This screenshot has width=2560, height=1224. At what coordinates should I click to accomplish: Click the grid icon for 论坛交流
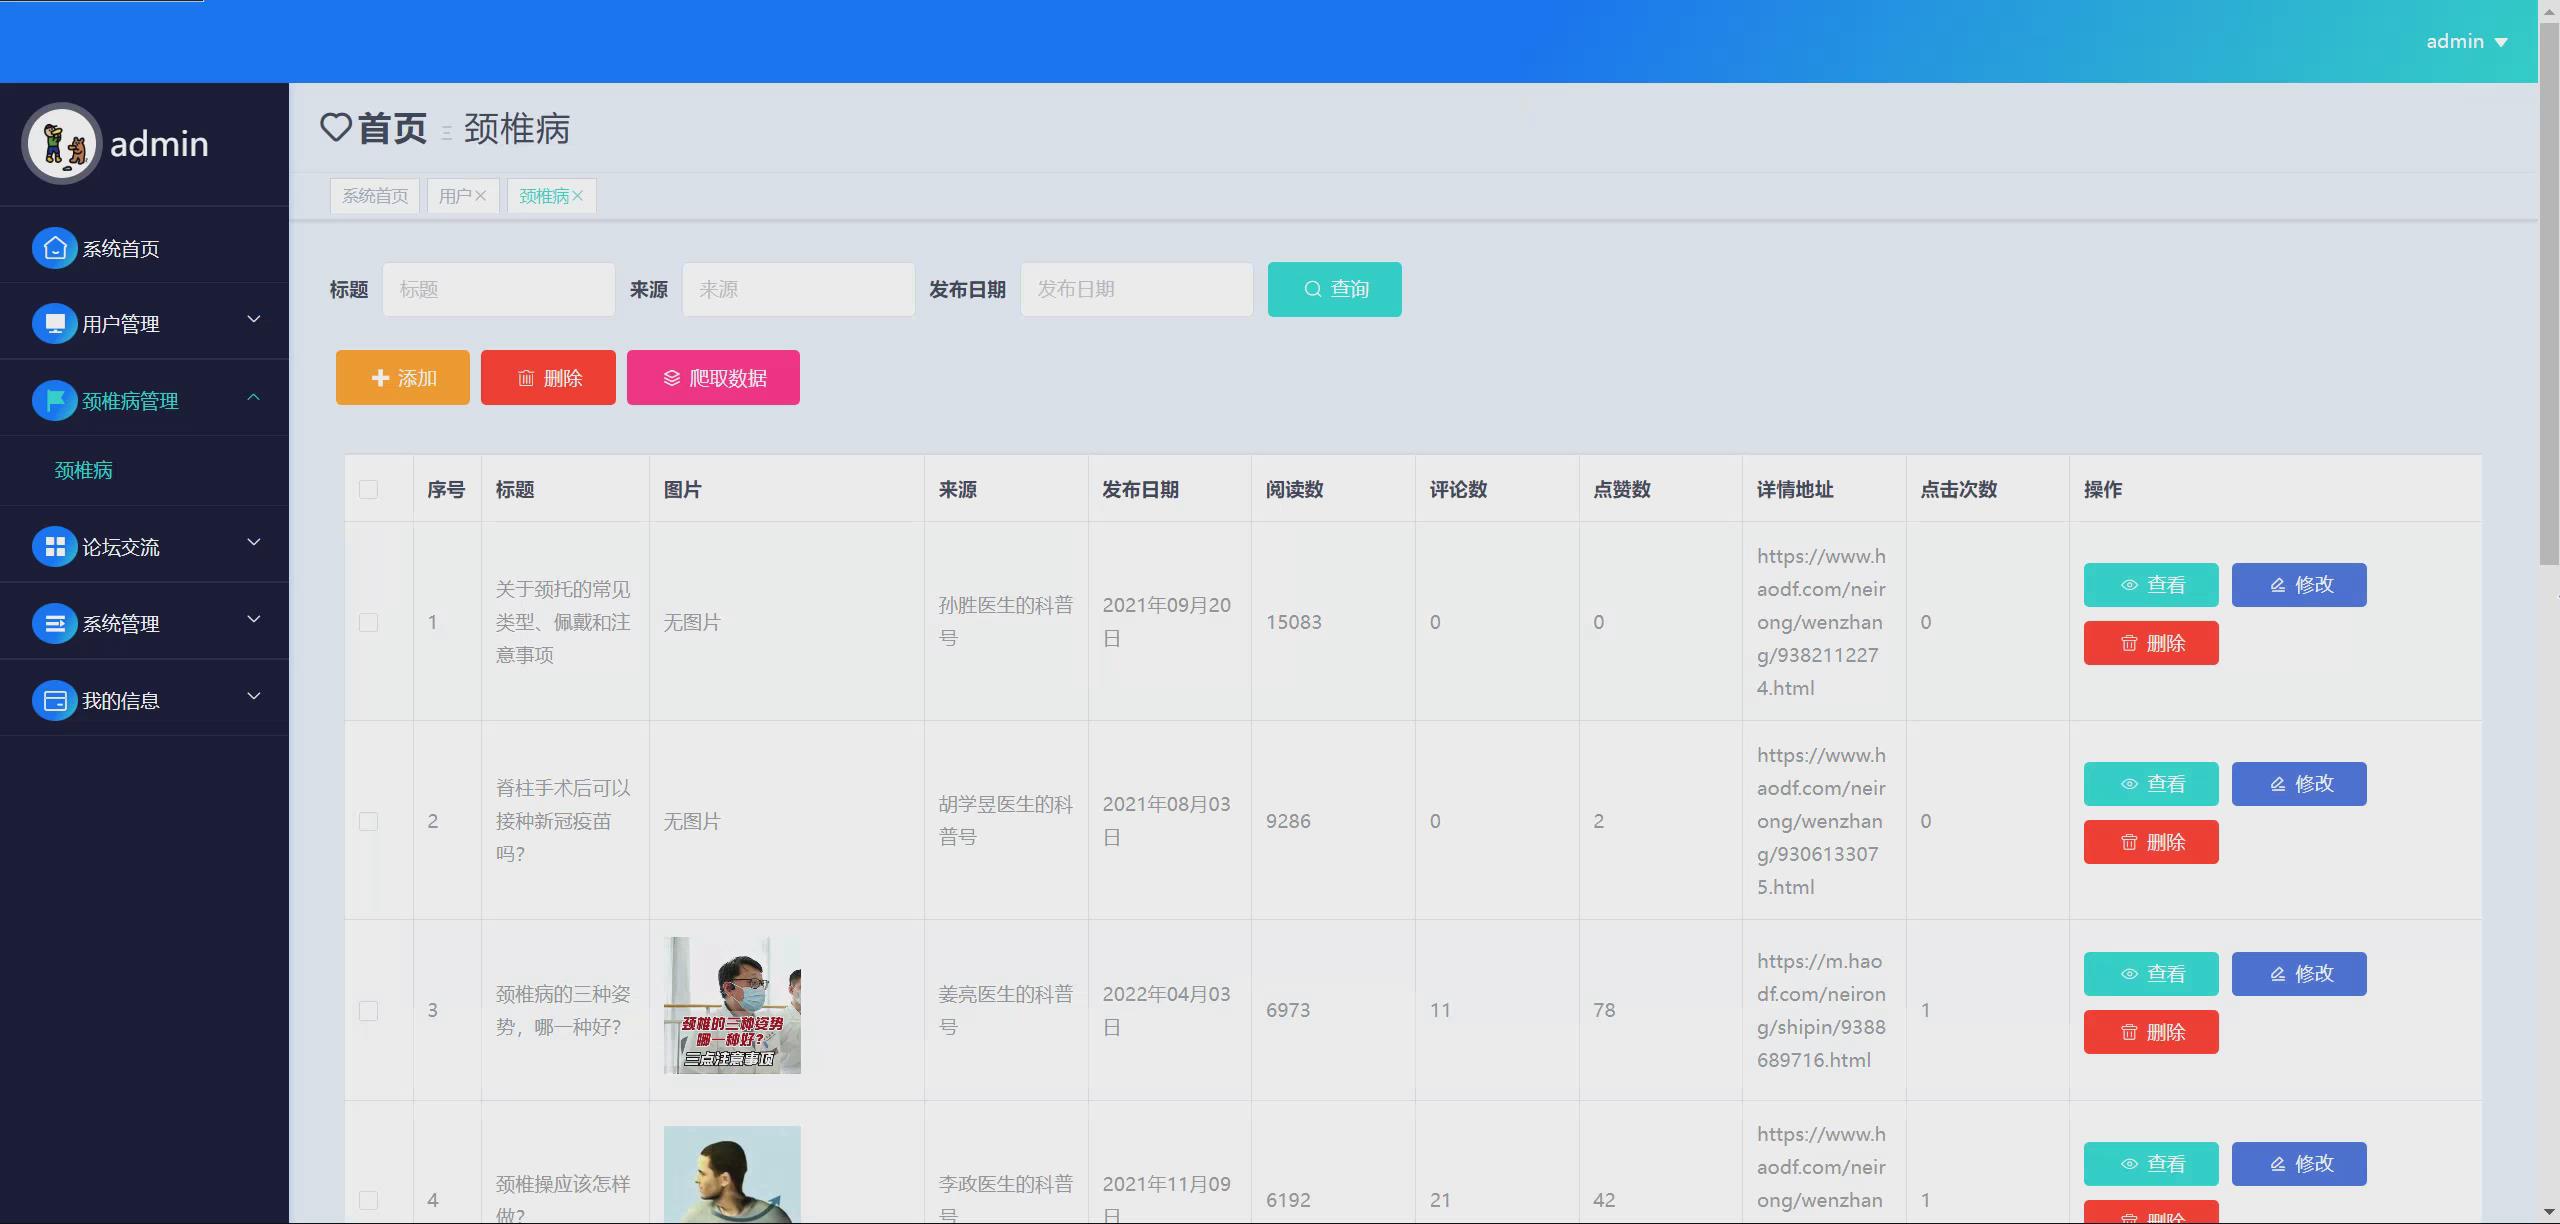point(55,547)
